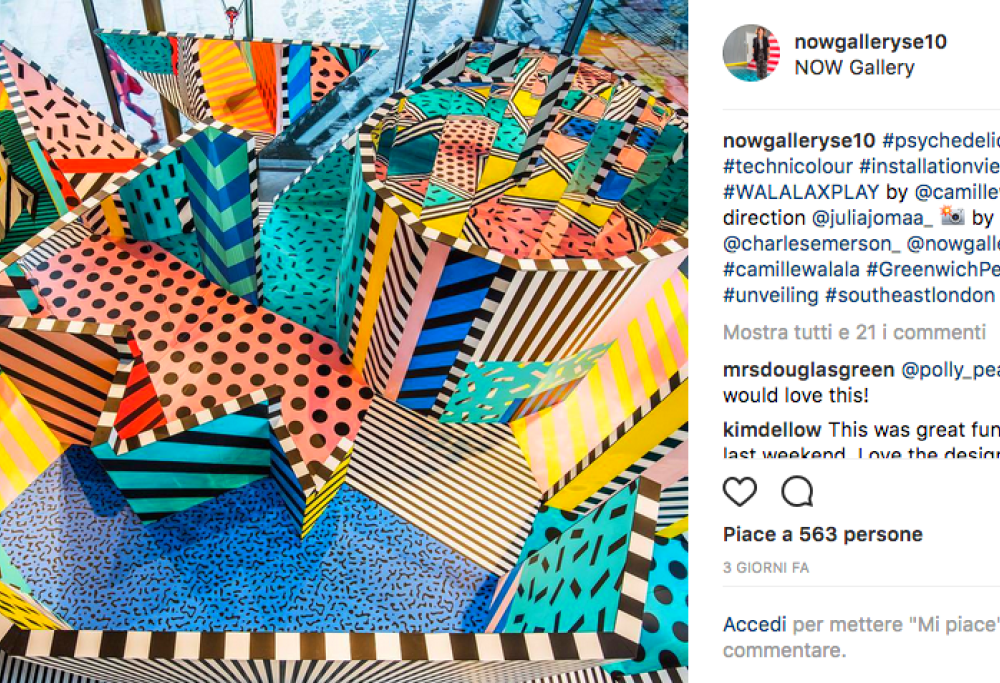
Task: Click the camera emoji in the caption
Action: pos(952,217)
